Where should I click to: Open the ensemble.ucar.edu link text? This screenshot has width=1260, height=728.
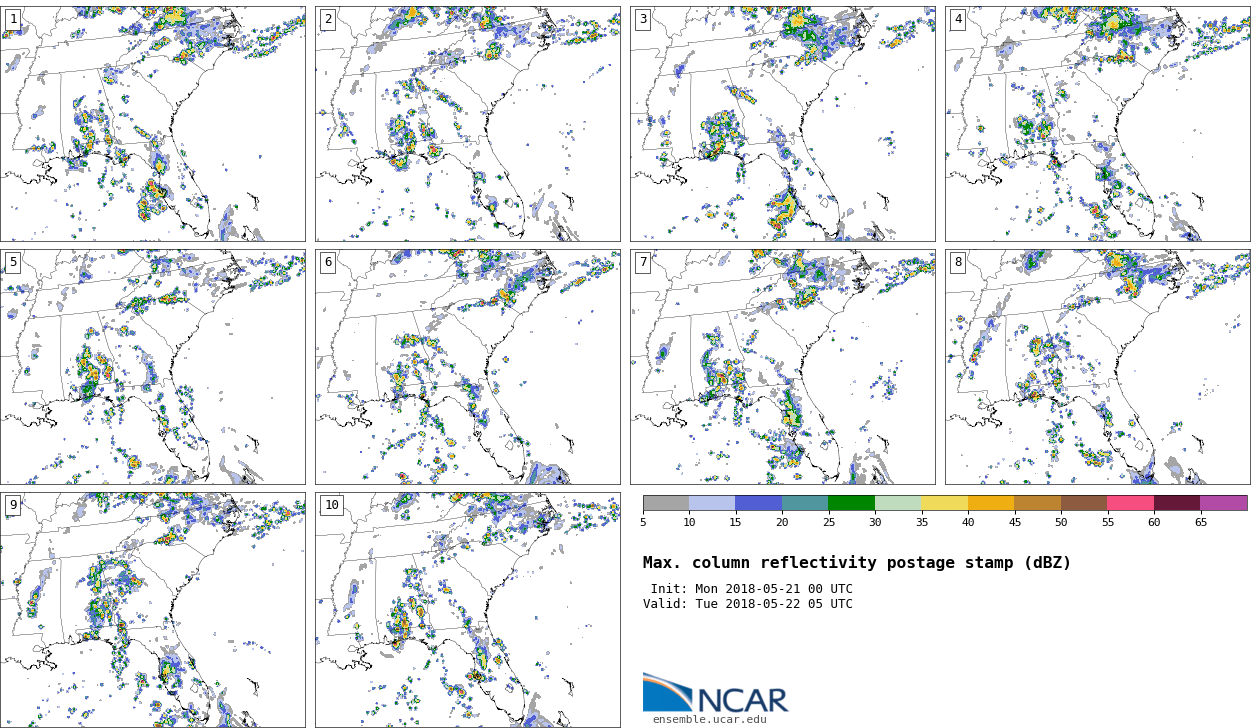709,719
